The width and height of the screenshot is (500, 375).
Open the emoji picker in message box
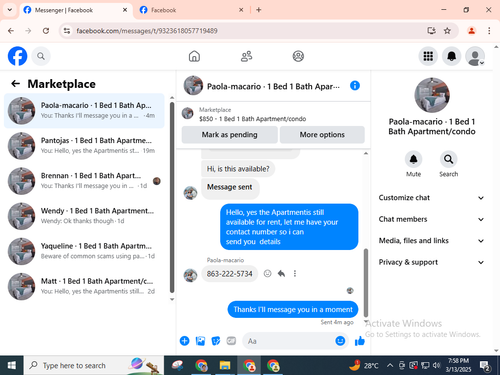click(x=340, y=341)
